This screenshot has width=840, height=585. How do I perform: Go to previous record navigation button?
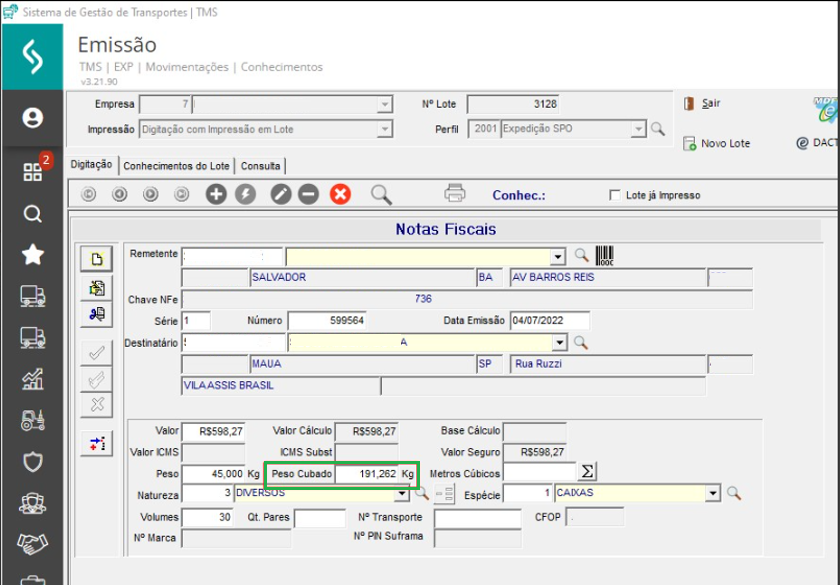pos(119,194)
